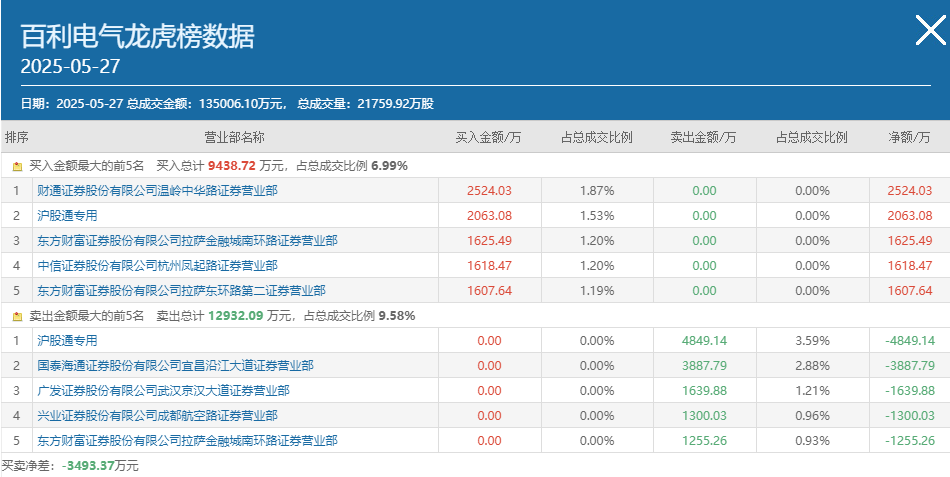Open sell-side row 5 拉萨金融城南环路 link
This screenshot has width=950, height=477.
point(187,441)
